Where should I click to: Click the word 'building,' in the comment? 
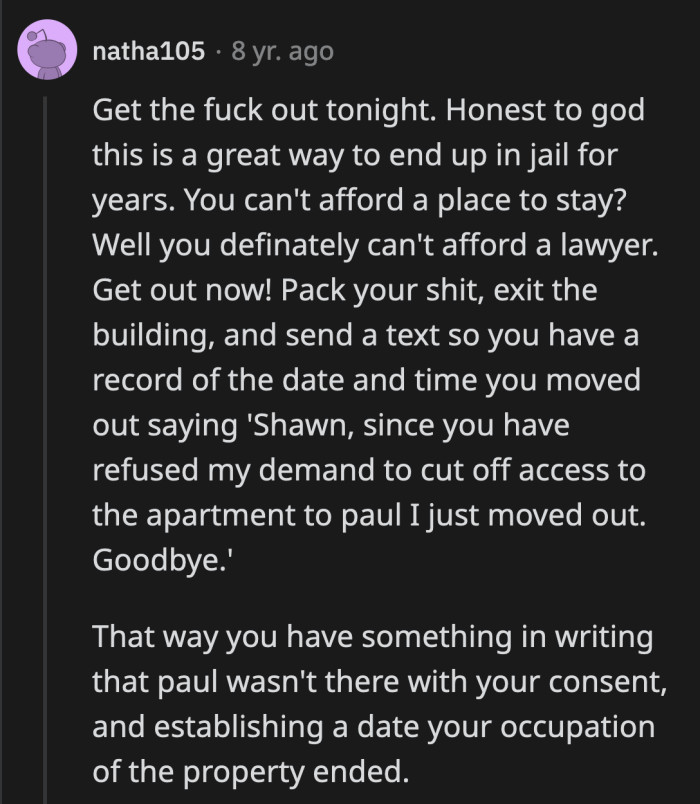(x=151, y=336)
